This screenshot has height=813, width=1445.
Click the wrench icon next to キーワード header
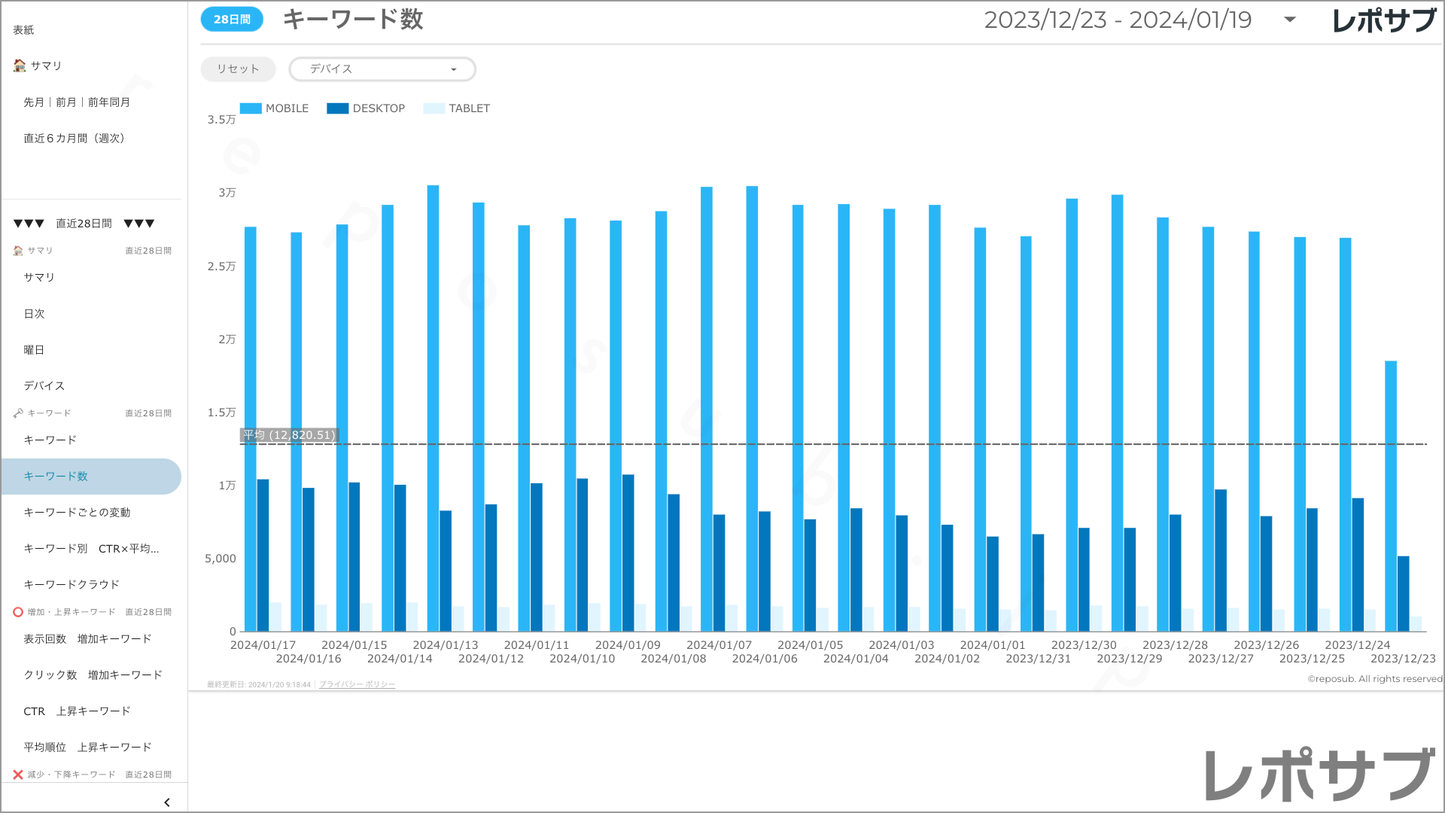point(18,413)
